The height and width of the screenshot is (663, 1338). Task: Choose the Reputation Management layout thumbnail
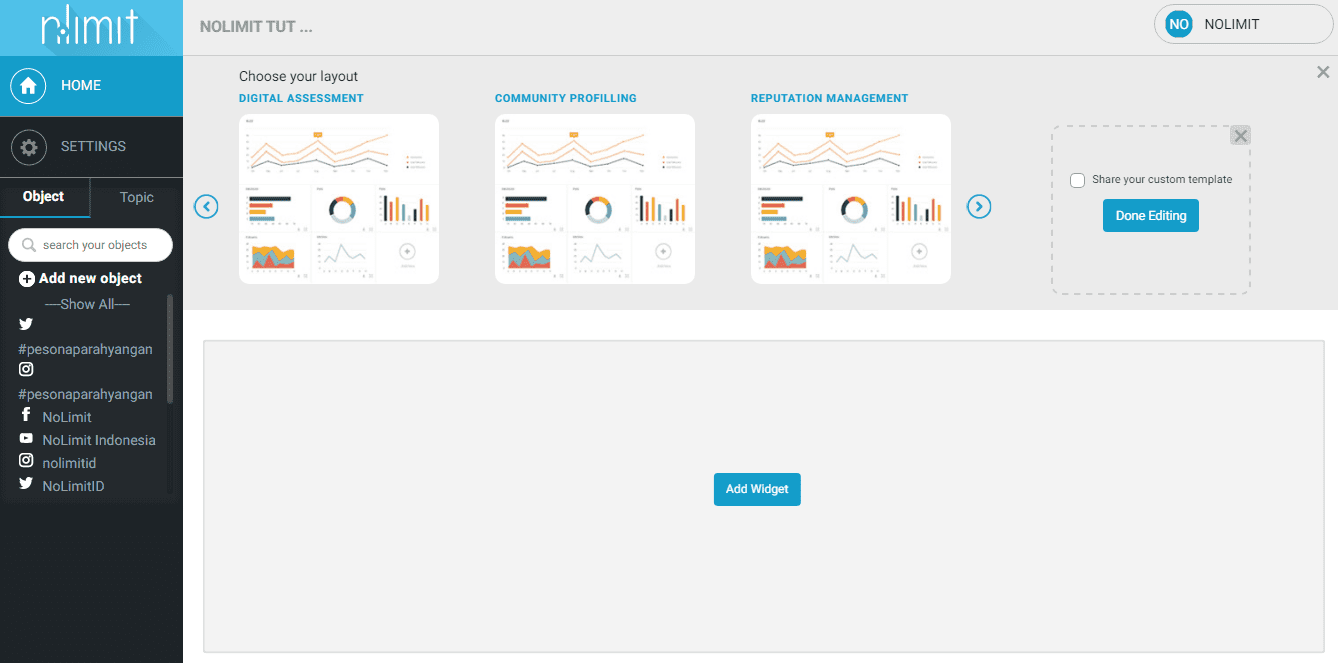pos(851,199)
